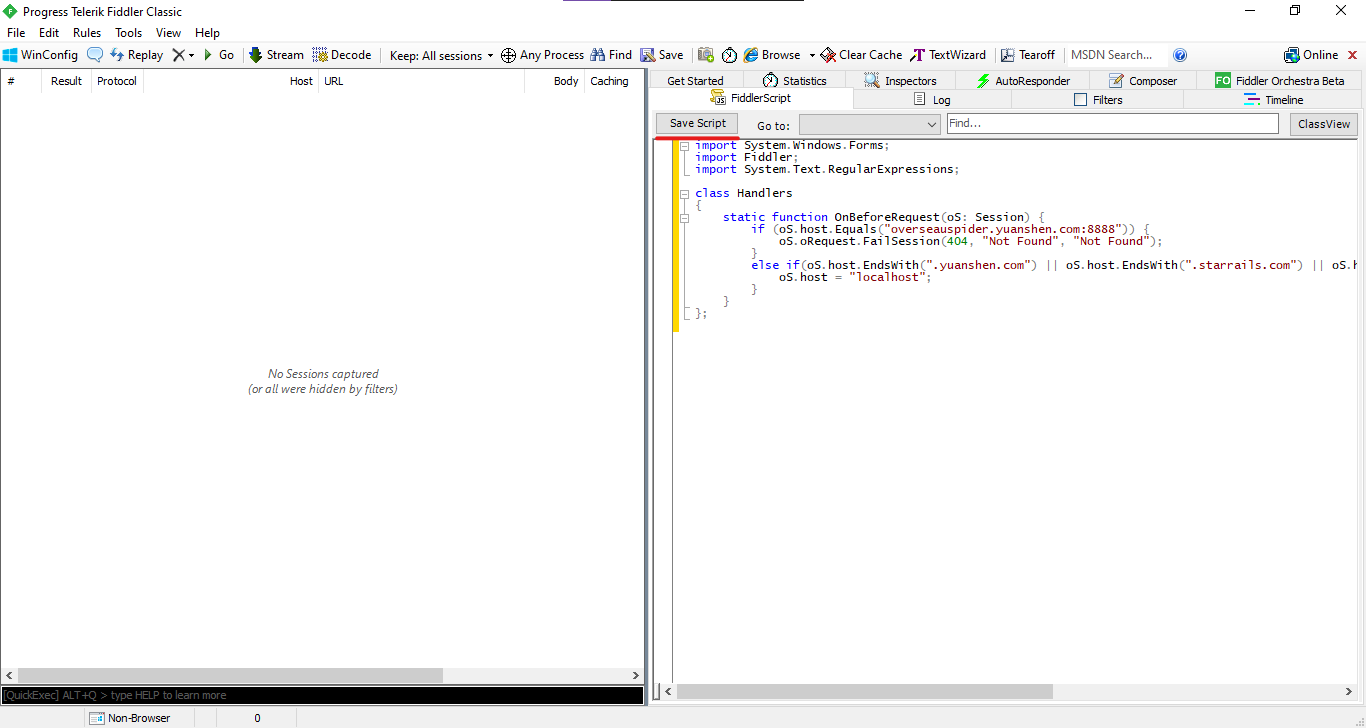The height and width of the screenshot is (728, 1366).
Task: Click the 'class Handlers' code line
Action: [x=744, y=193]
